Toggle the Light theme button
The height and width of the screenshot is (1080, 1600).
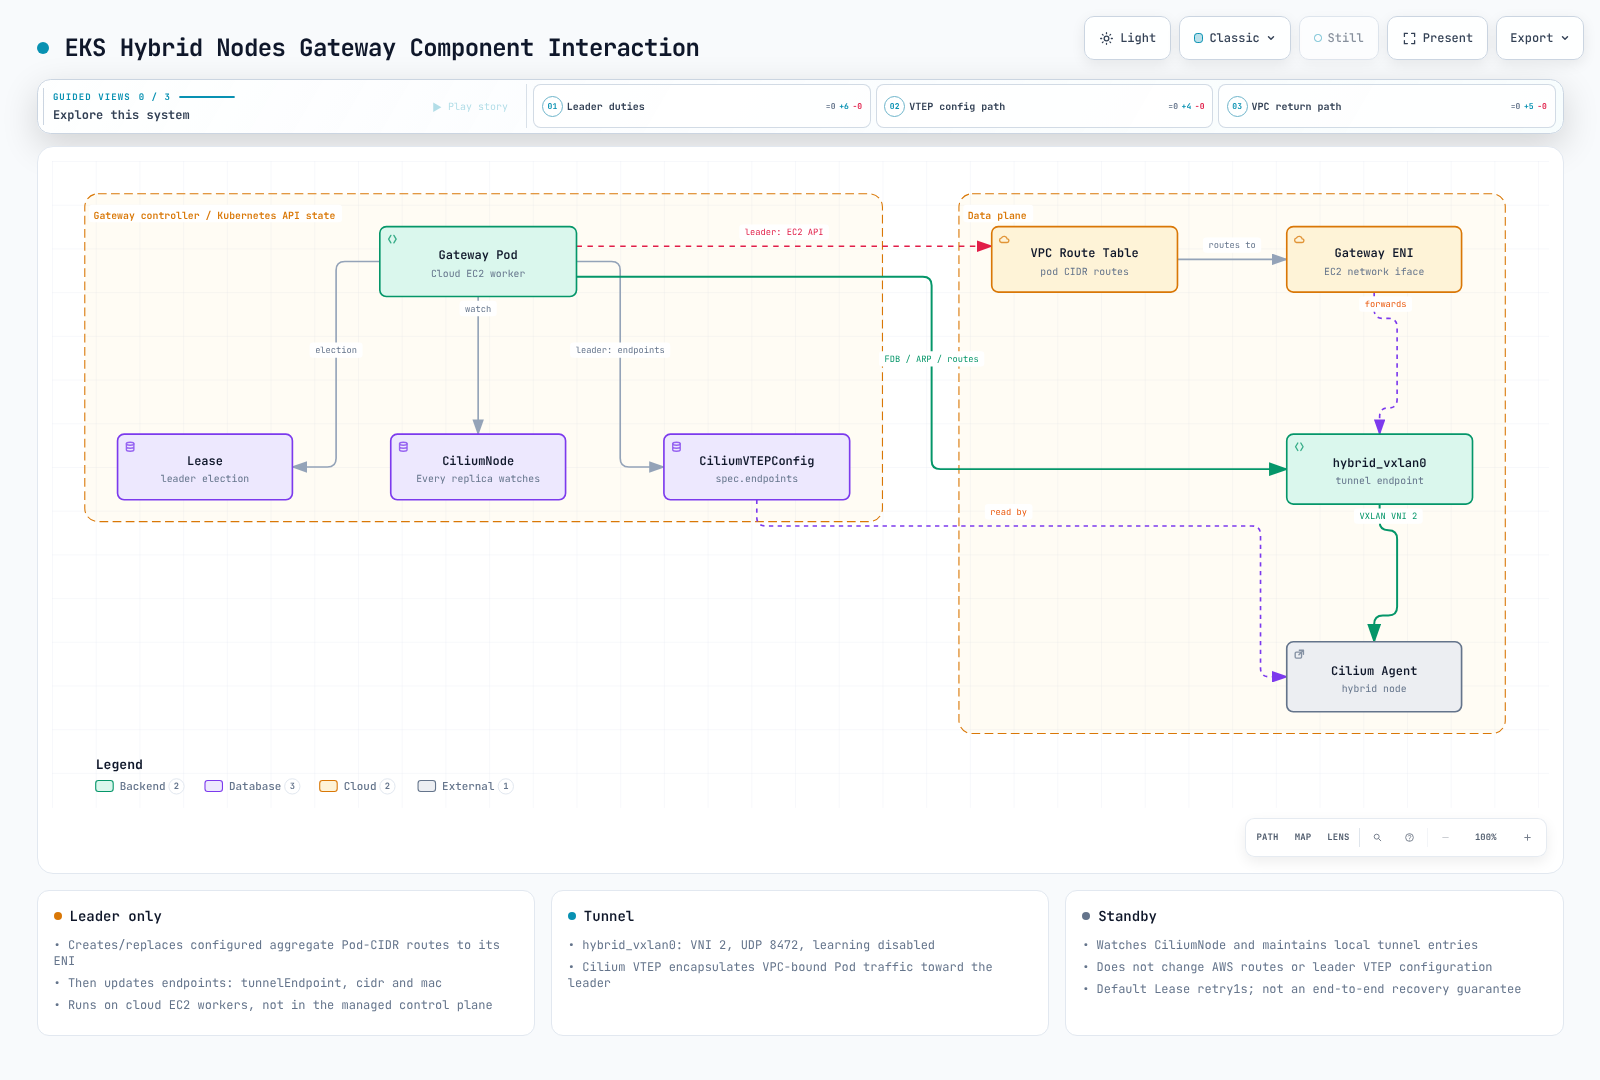point(1127,38)
